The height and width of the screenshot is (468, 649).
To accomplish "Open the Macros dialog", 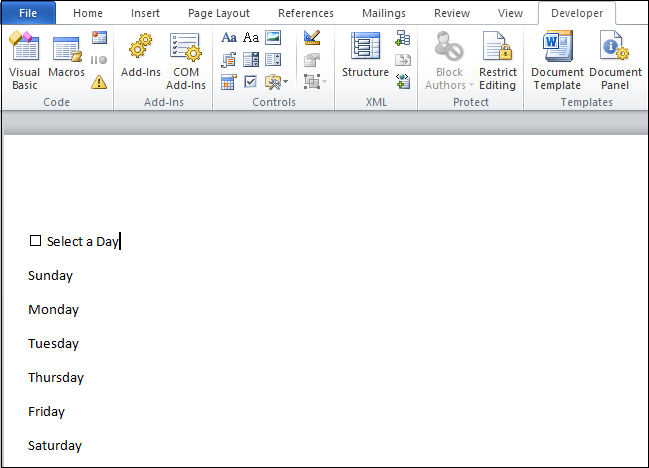I will (x=66, y=58).
